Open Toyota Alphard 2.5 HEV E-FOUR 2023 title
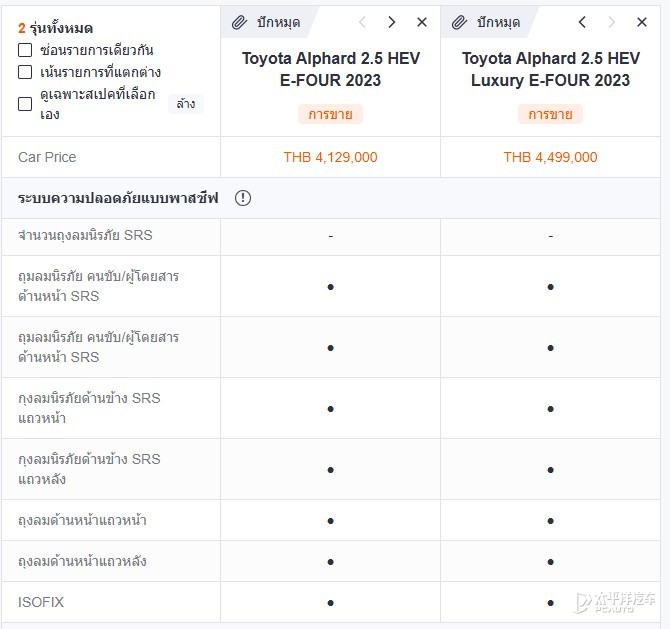670x629 pixels. click(x=331, y=69)
